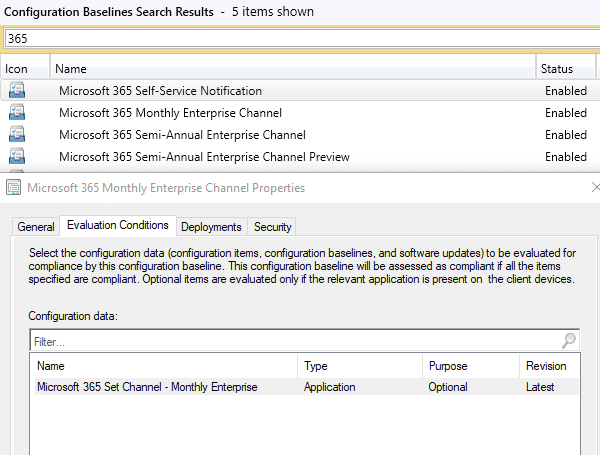Click the Revision column header
Screen dimensions: 600x455
tap(546, 366)
